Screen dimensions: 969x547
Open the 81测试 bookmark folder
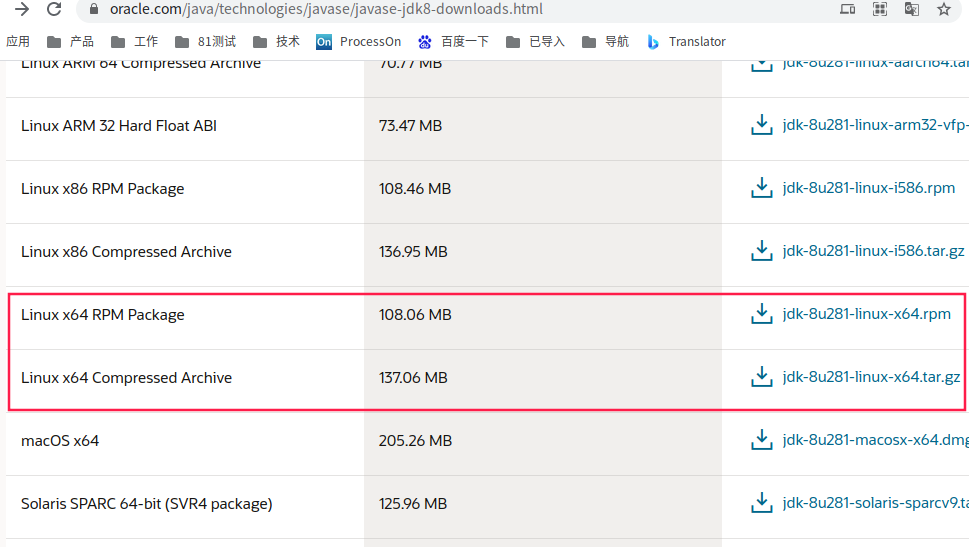pos(206,41)
